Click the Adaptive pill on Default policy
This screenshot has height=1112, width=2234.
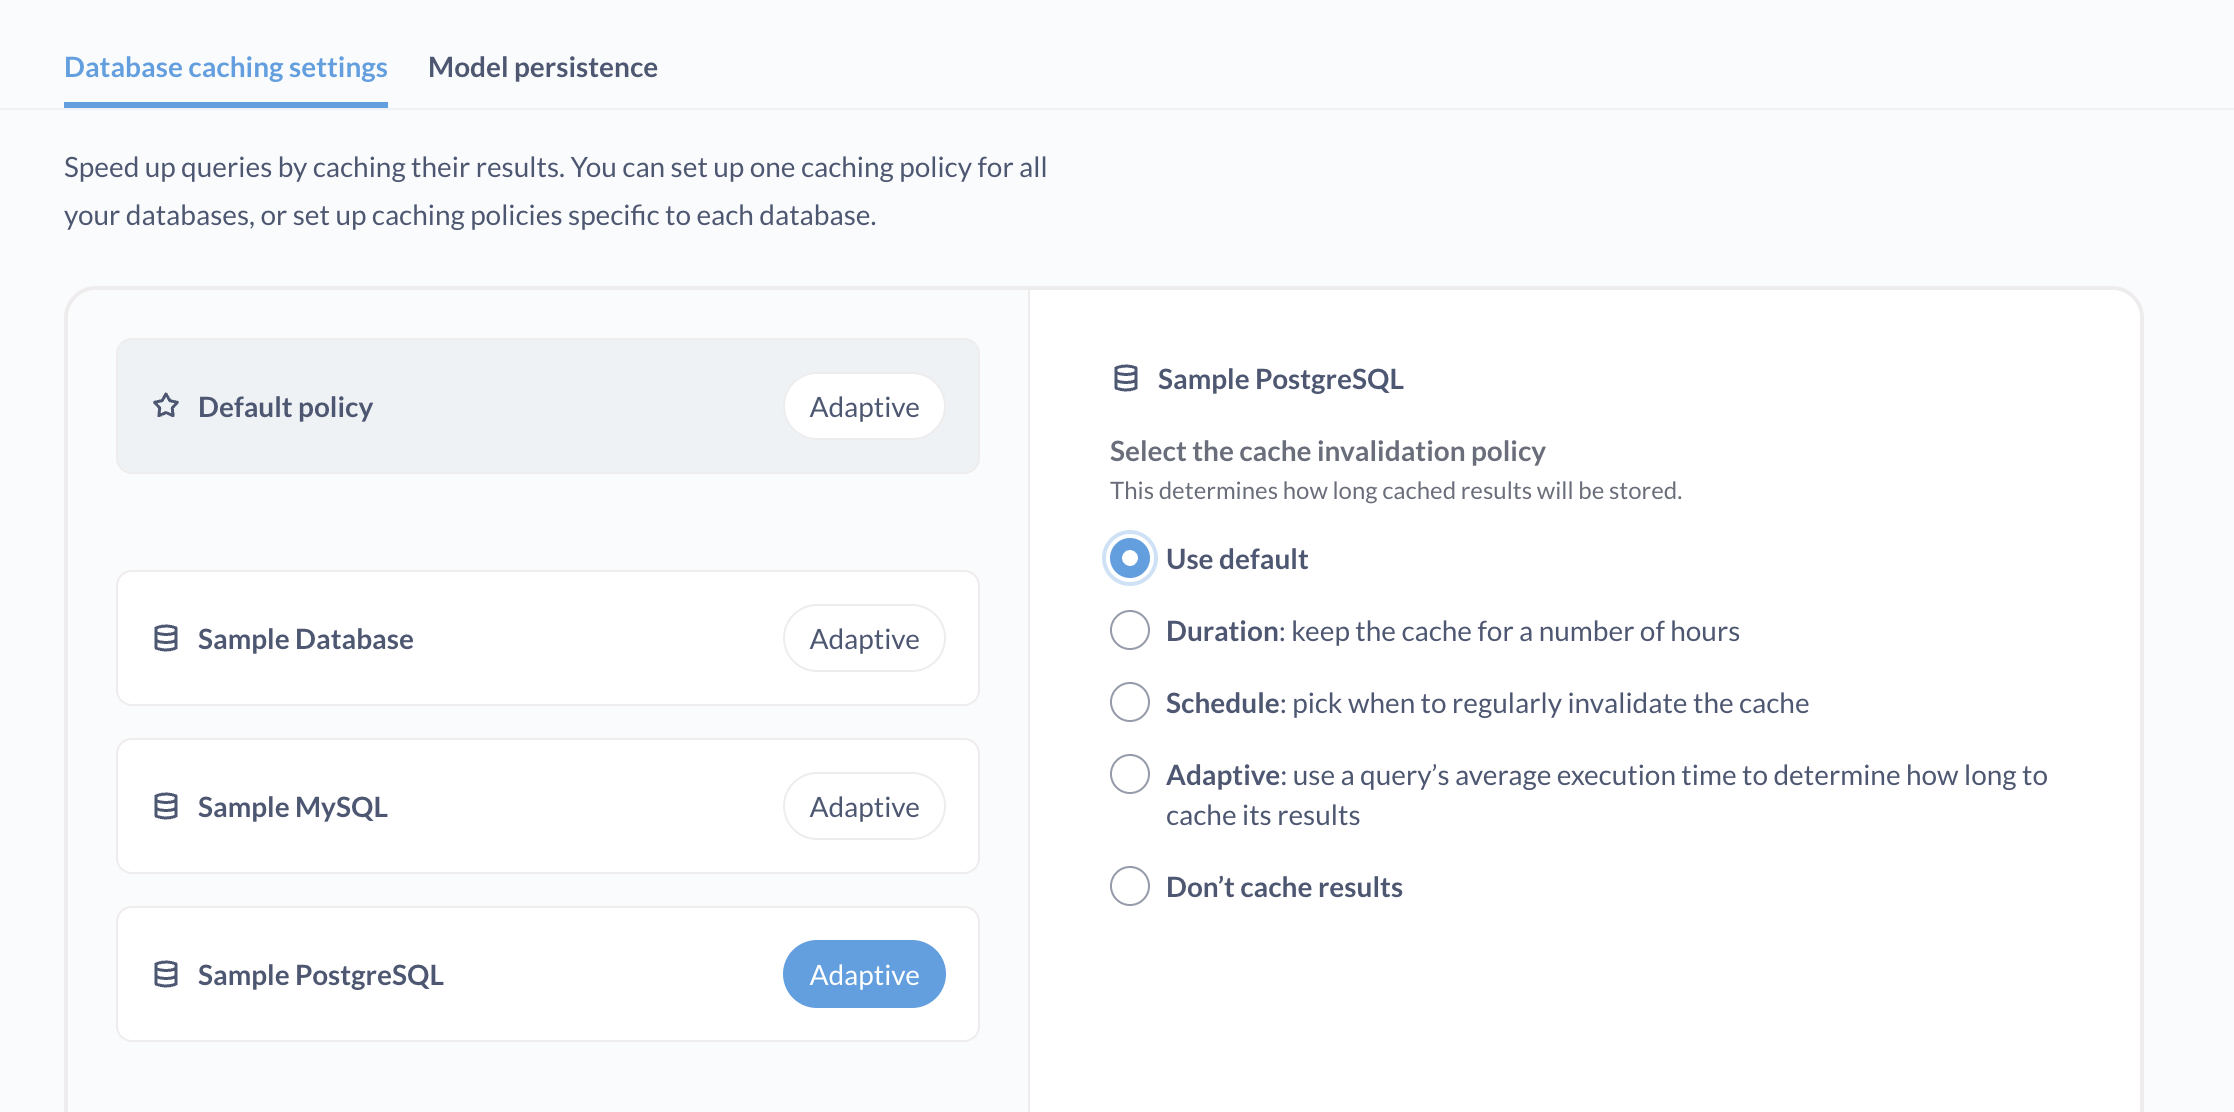tap(864, 406)
